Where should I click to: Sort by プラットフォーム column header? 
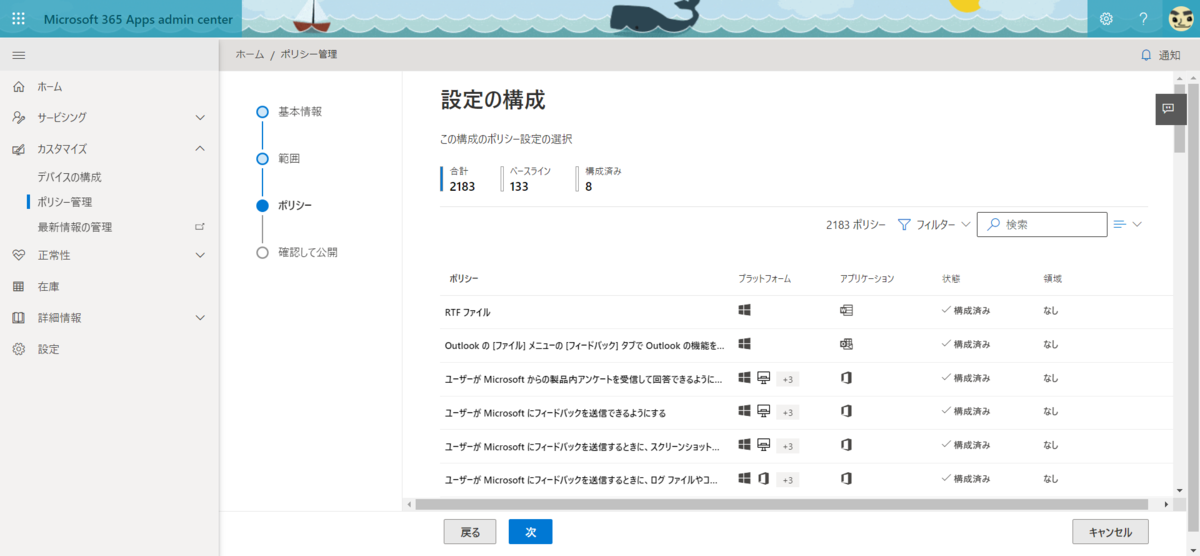point(764,278)
